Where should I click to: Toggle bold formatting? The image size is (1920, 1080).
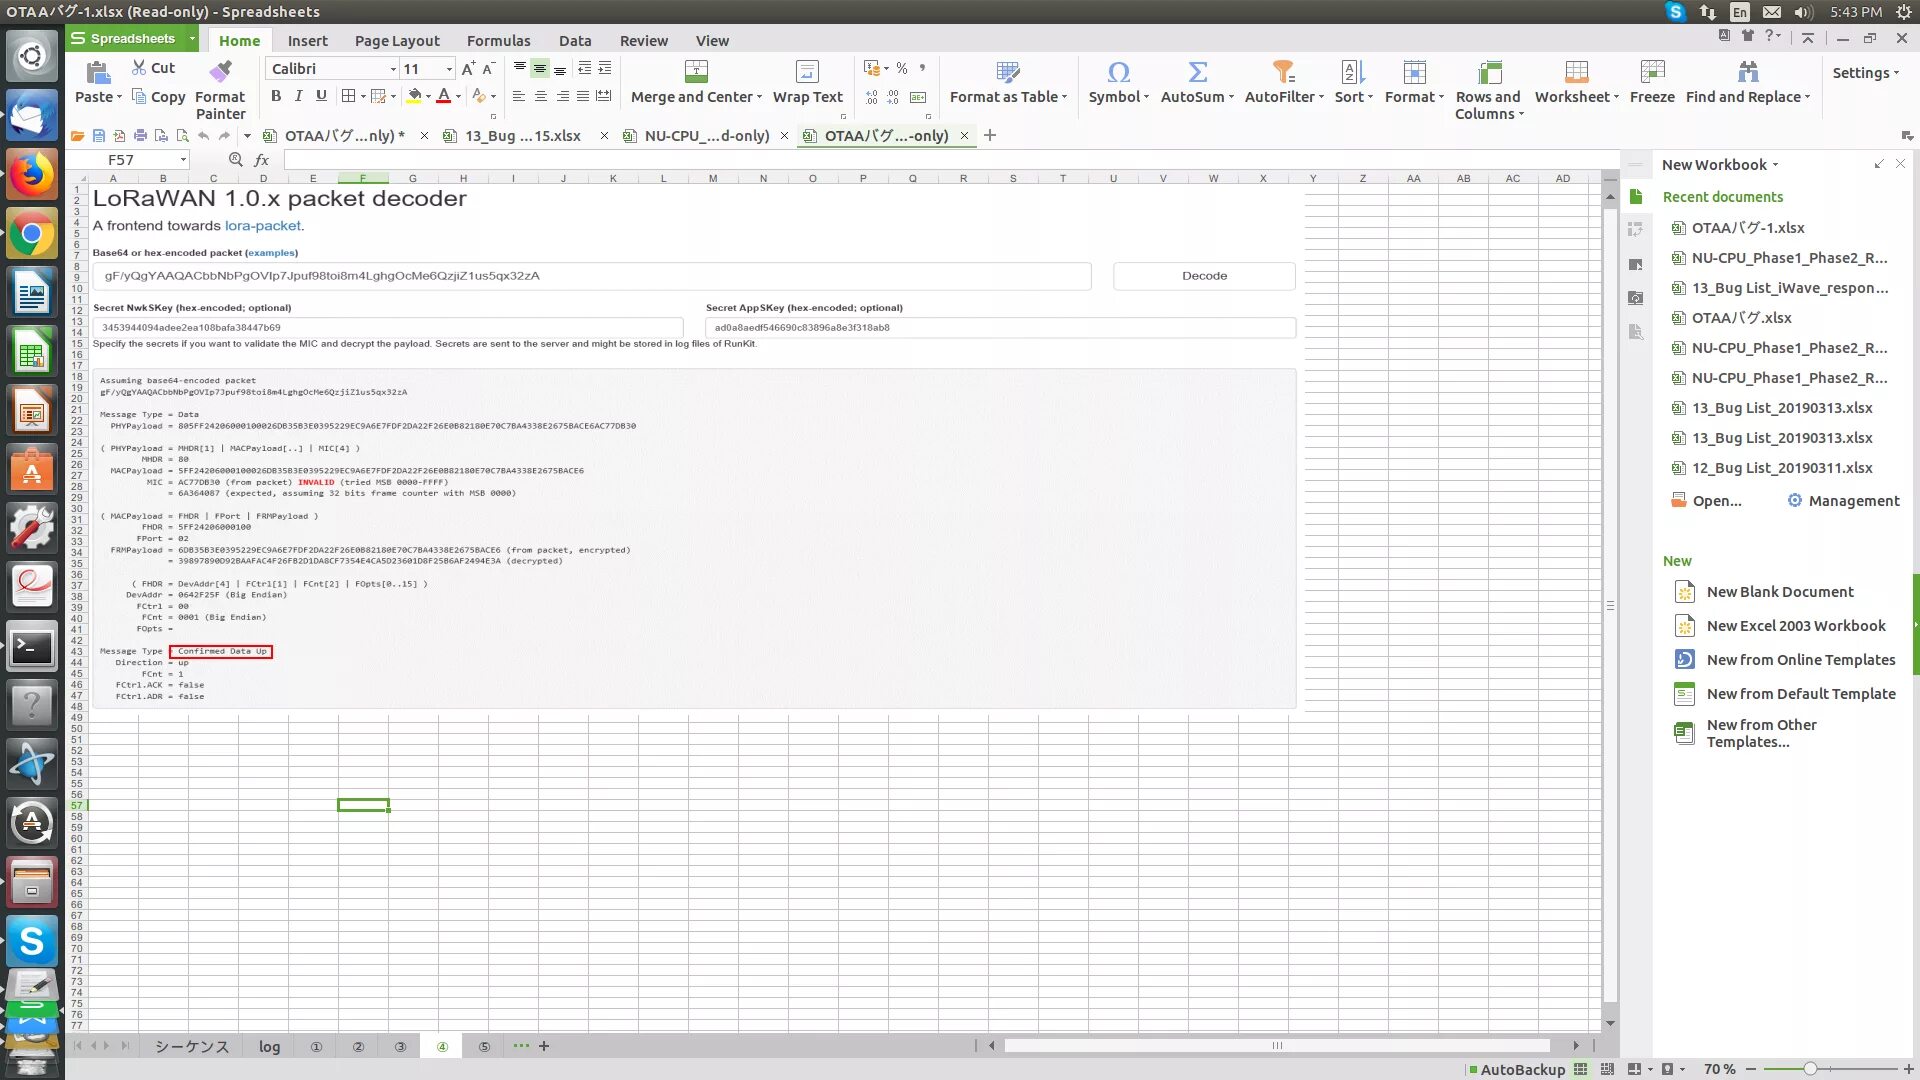coord(276,96)
